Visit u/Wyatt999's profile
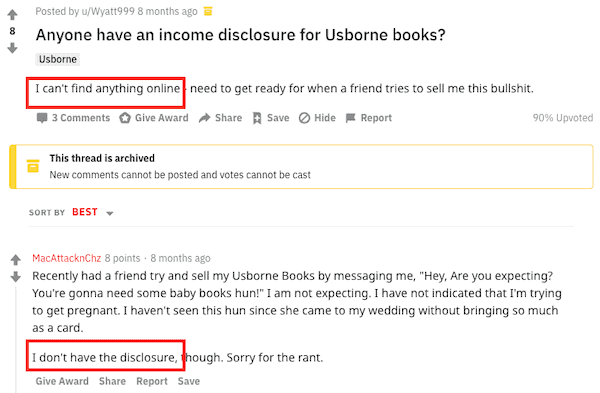 [108, 11]
